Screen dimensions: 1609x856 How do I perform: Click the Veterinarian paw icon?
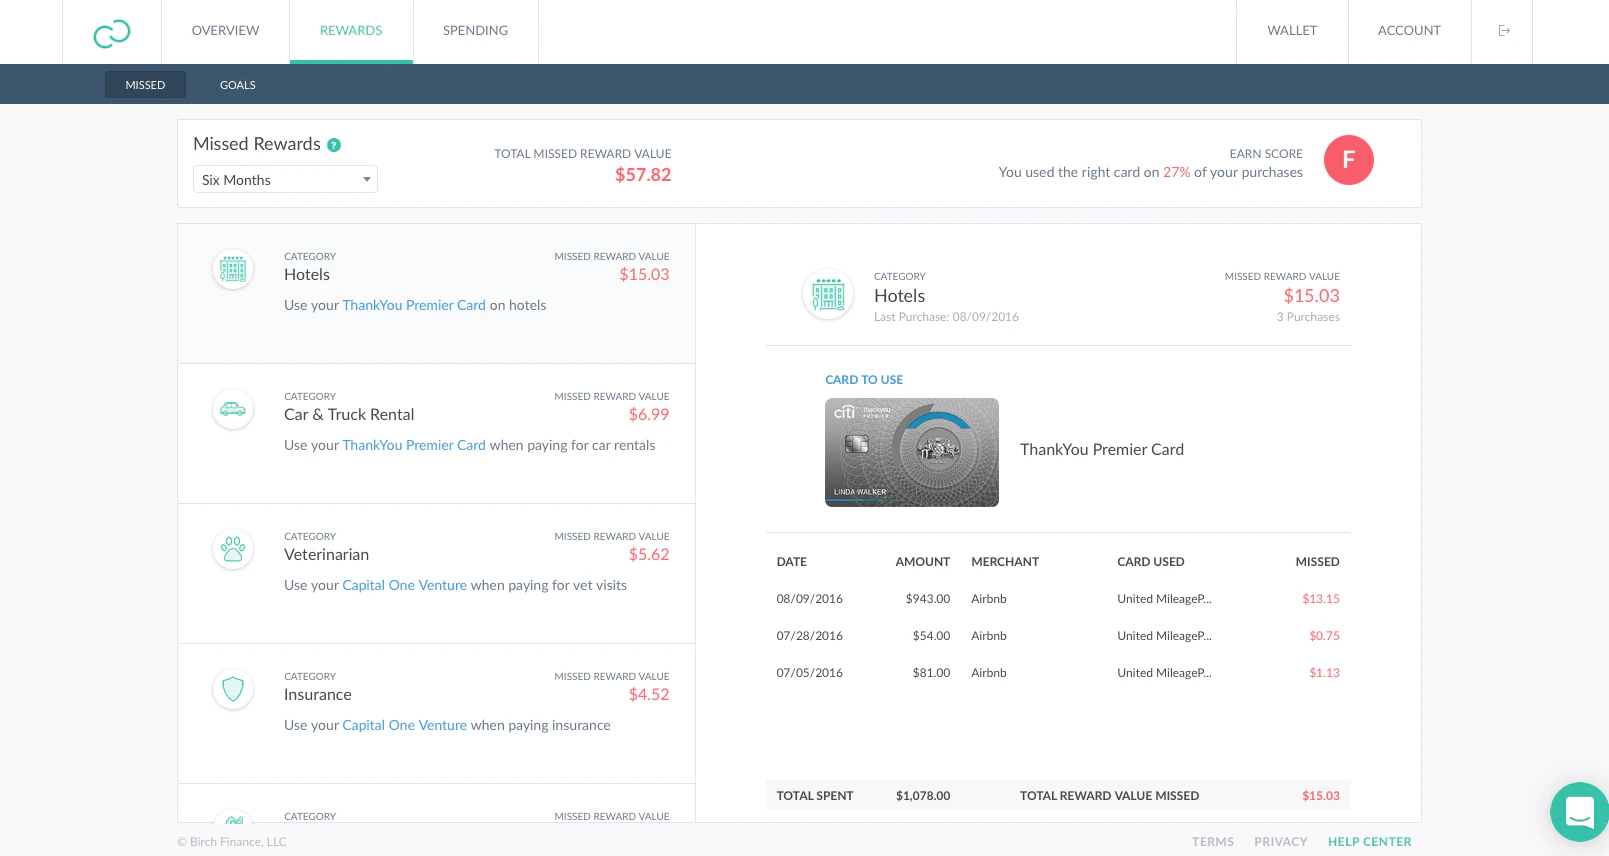click(233, 549)
